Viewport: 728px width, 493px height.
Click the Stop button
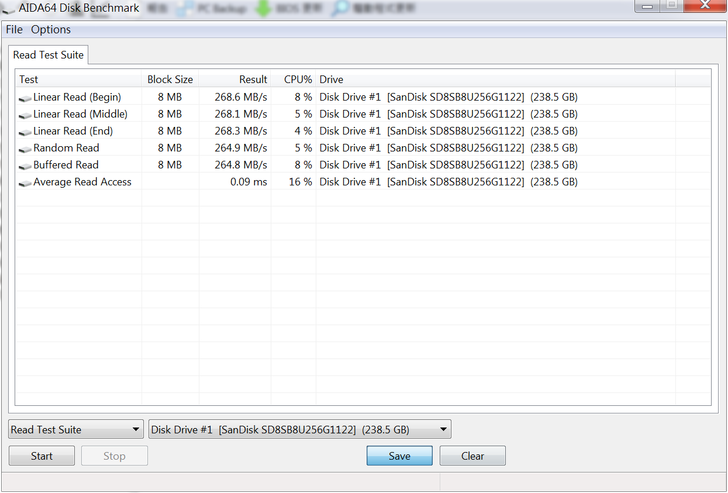coord(114,456)
